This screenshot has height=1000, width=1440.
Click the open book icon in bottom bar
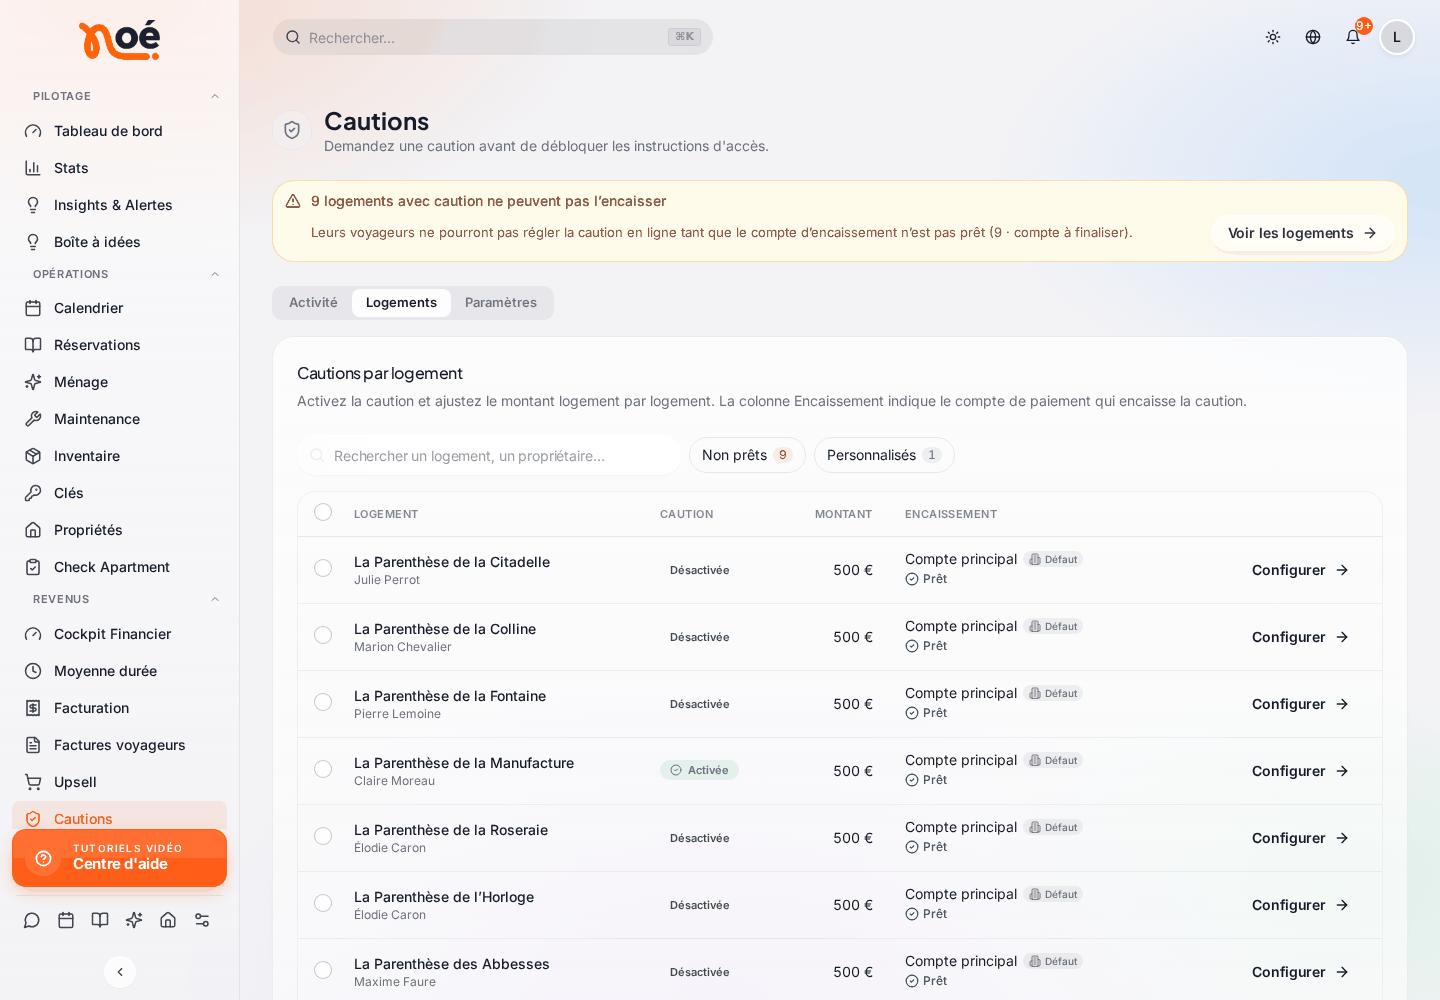tap(100, 920)
